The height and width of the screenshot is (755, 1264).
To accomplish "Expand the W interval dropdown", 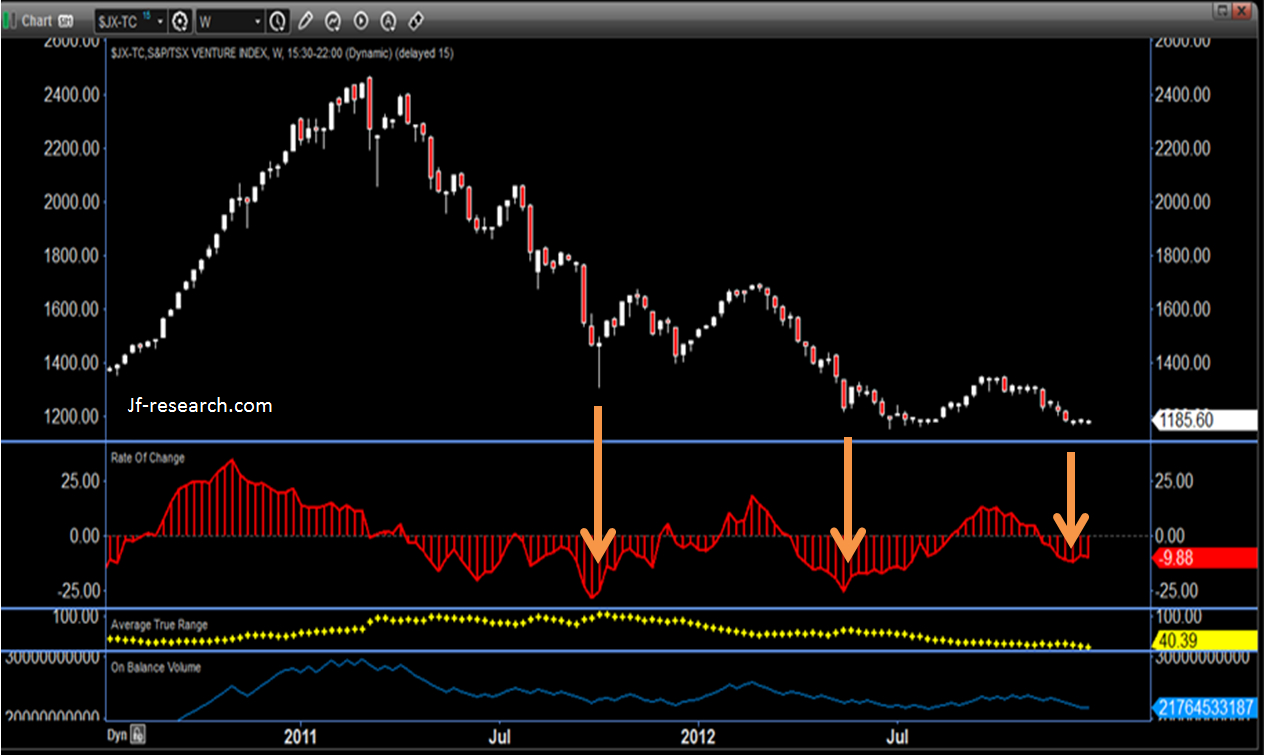I will 258,20.
